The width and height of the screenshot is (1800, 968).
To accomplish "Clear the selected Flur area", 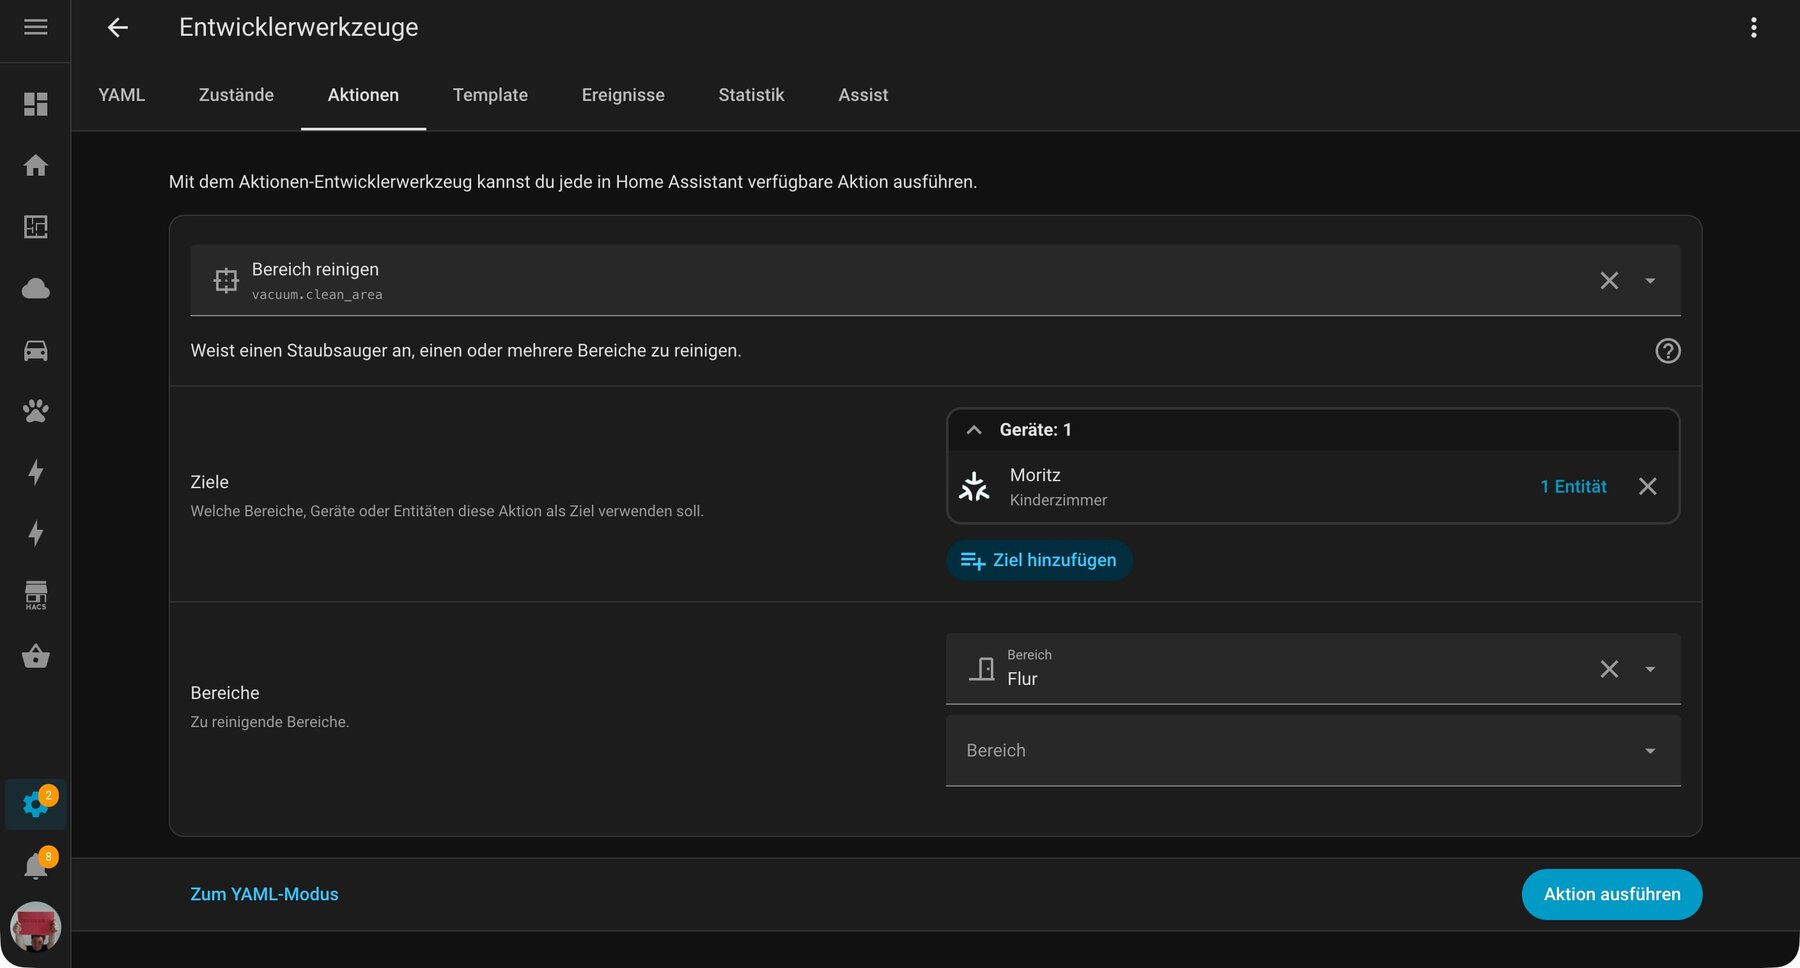I will (1608, 669).
